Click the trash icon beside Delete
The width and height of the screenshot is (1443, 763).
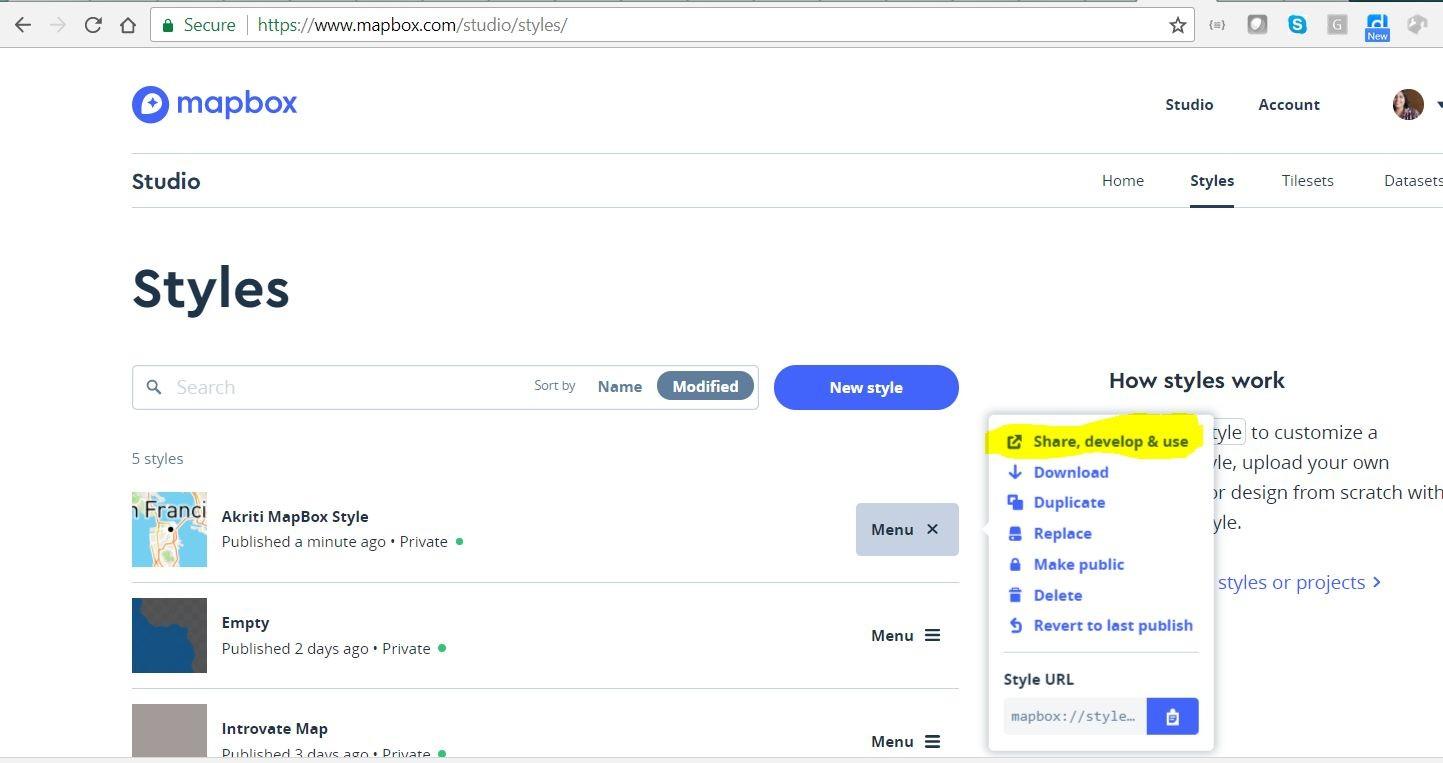click(1015, 595)
